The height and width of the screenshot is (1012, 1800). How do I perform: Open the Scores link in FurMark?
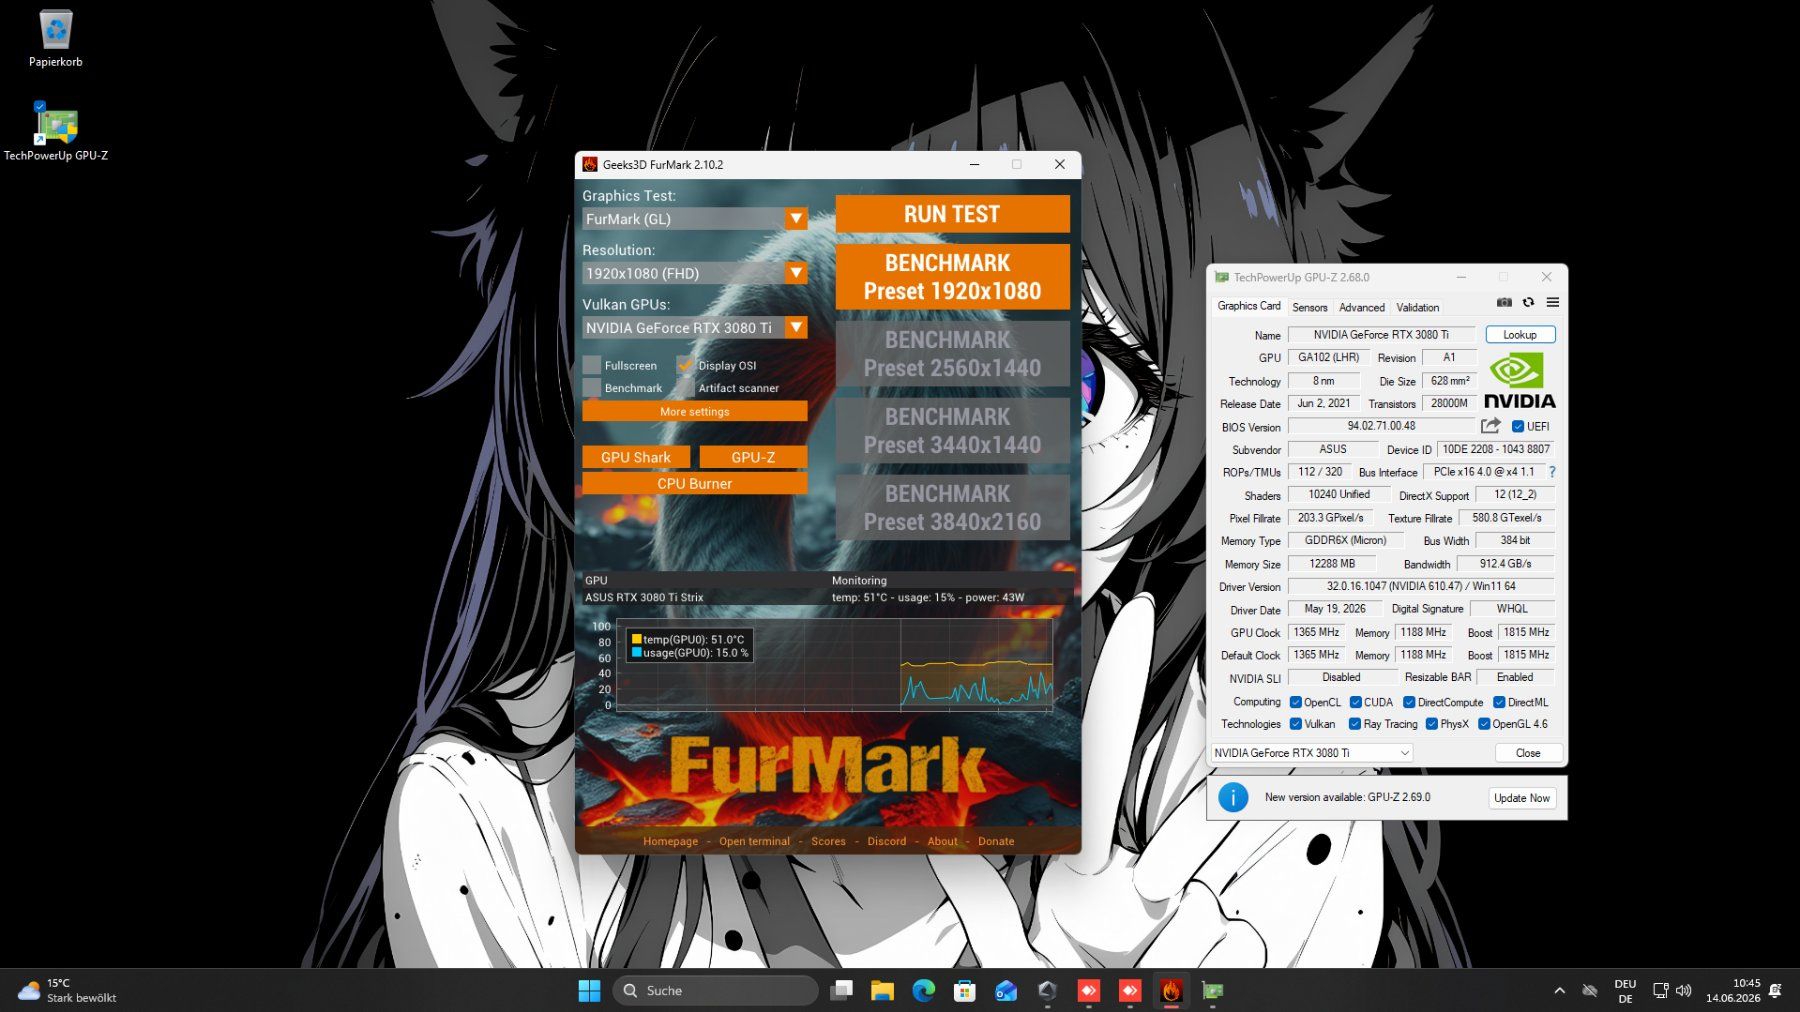[x=828, y=841]
